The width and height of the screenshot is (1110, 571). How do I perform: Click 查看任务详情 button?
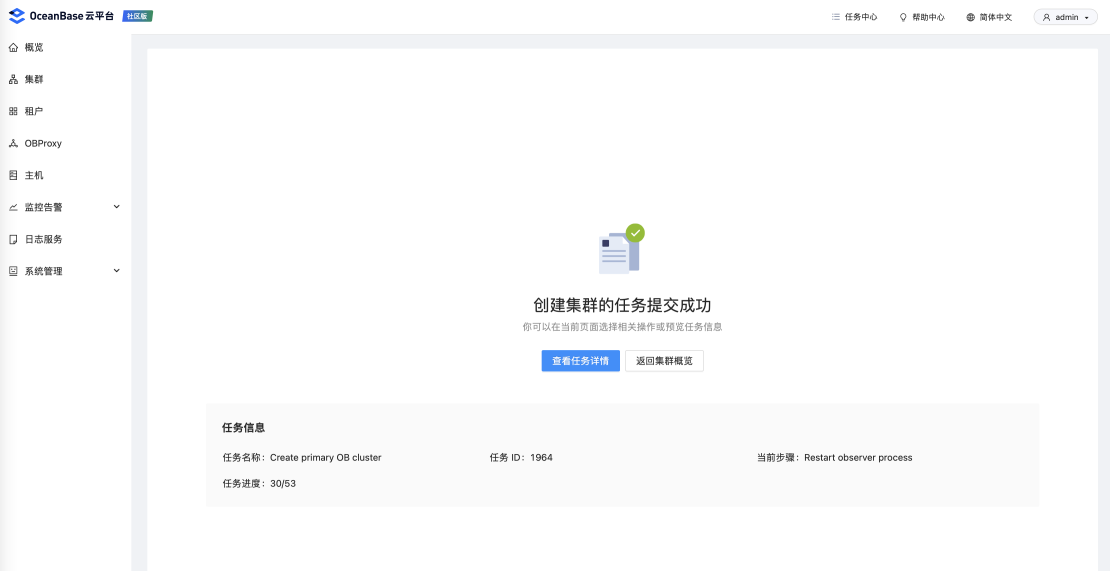pos(580,360)
